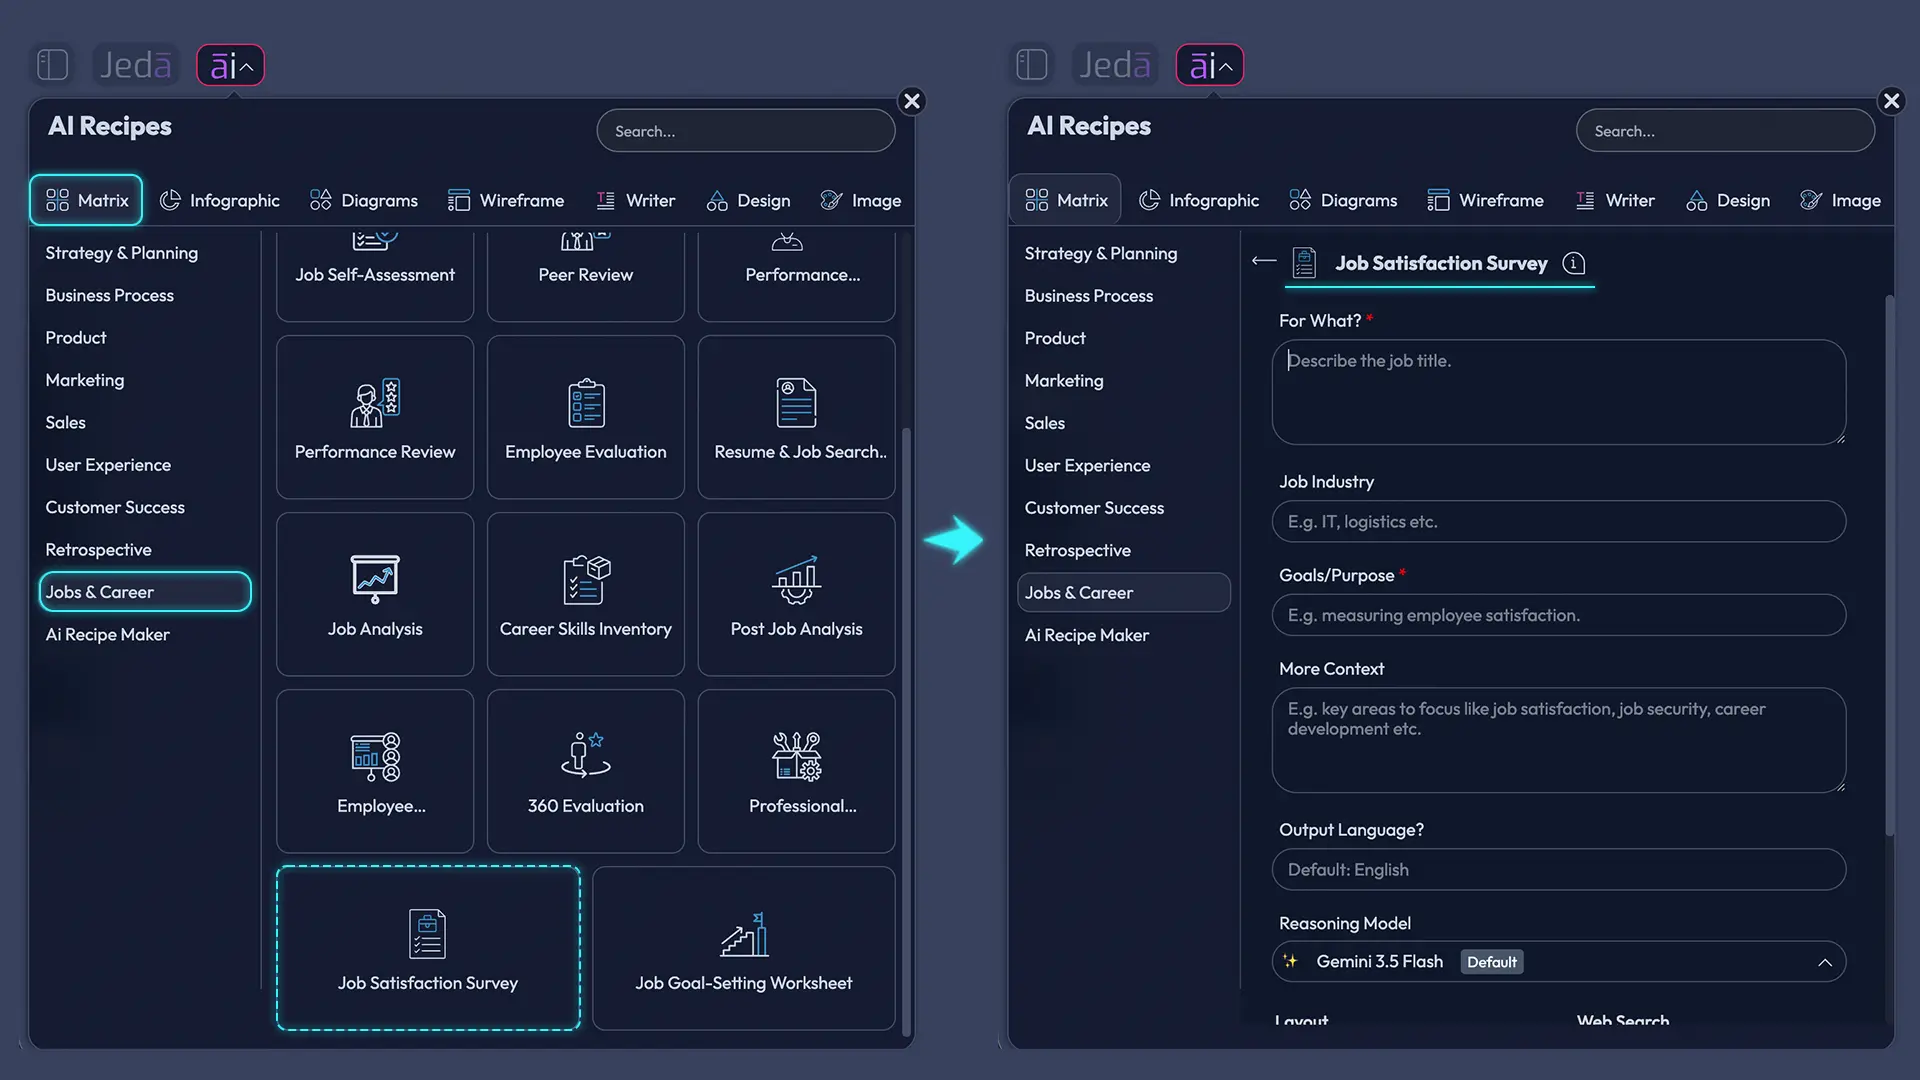Select the Infographic tab in left window

pyautogui.click(x=220, y=201)
